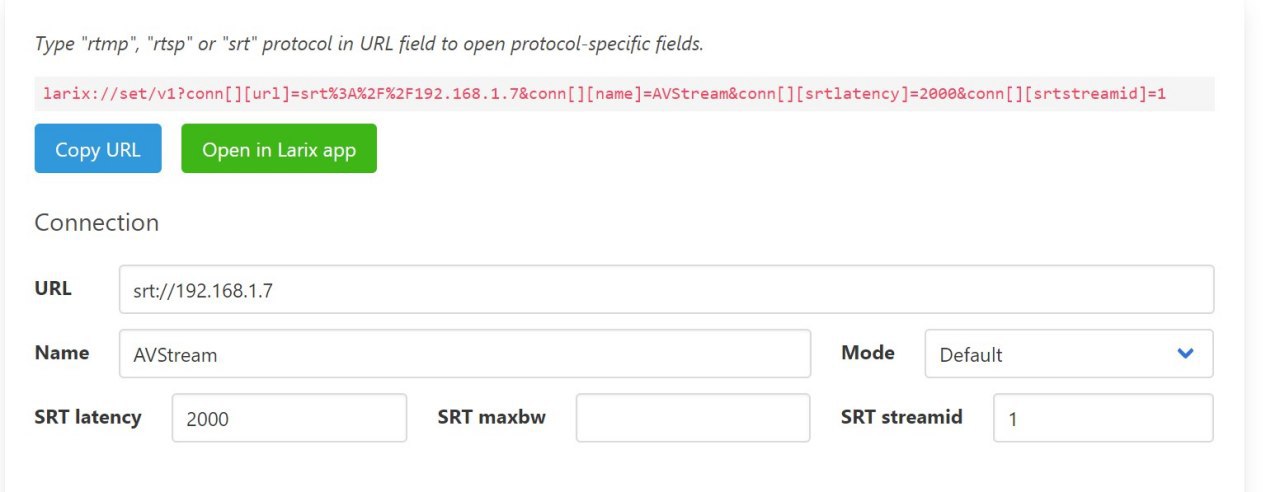The height and width of the screenshot is (492, 1280).
Task: Click the SRT maxbw label
Action: tap(492, 416)
